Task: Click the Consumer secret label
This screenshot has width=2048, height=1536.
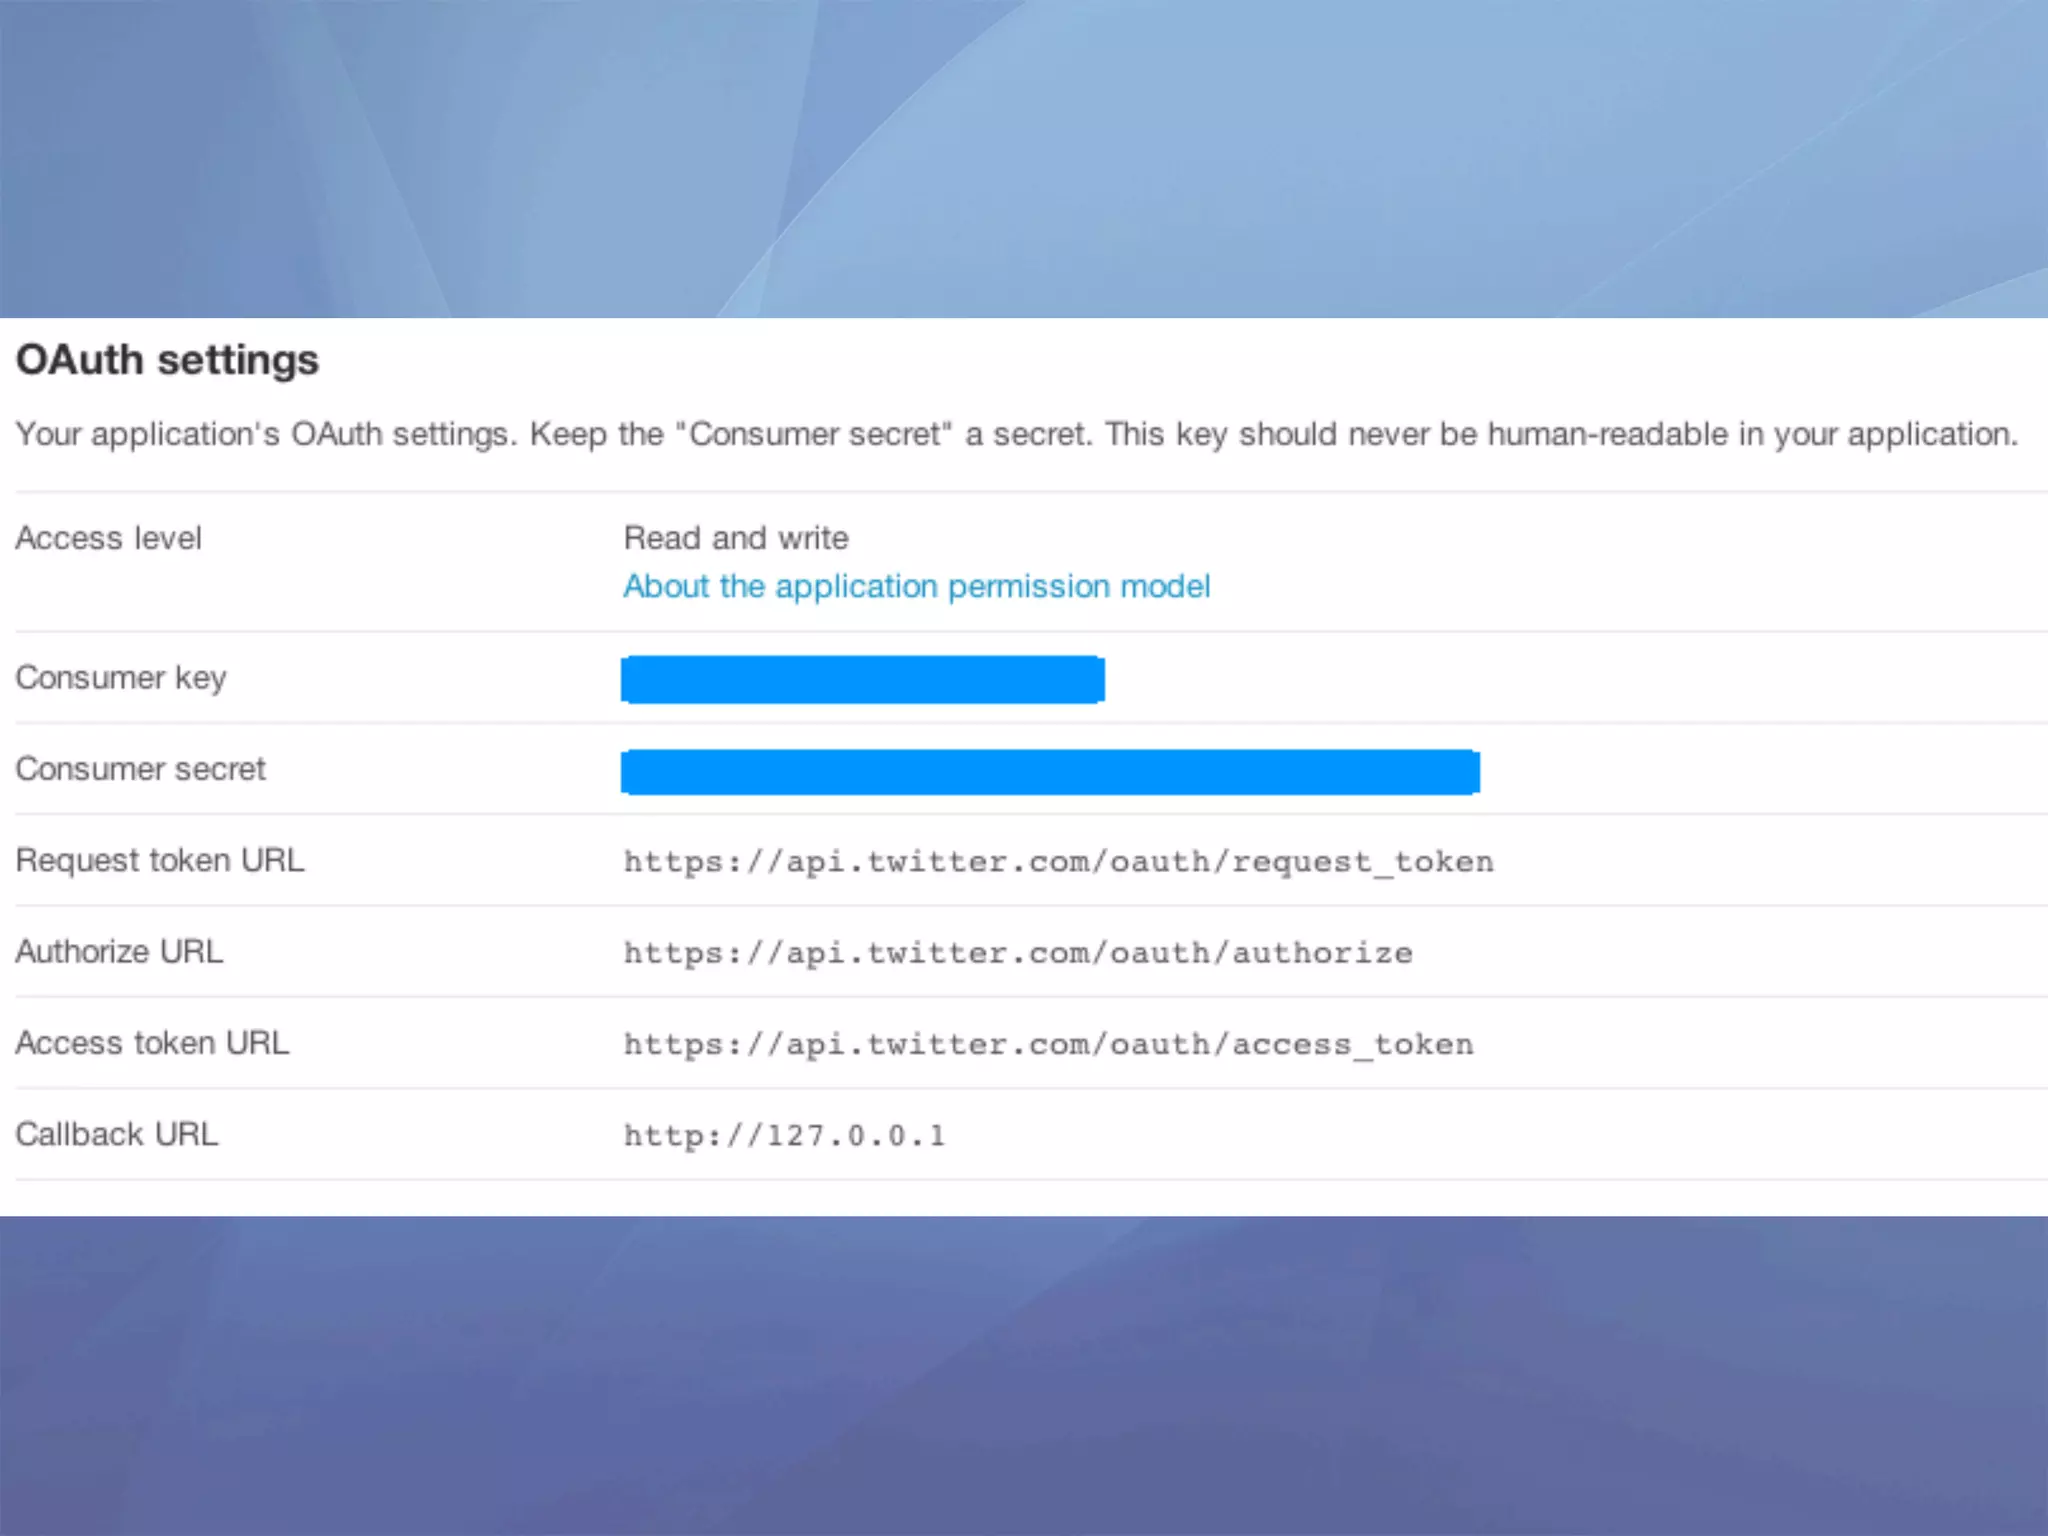Action: pyautogui.click(x=140, y=769)
